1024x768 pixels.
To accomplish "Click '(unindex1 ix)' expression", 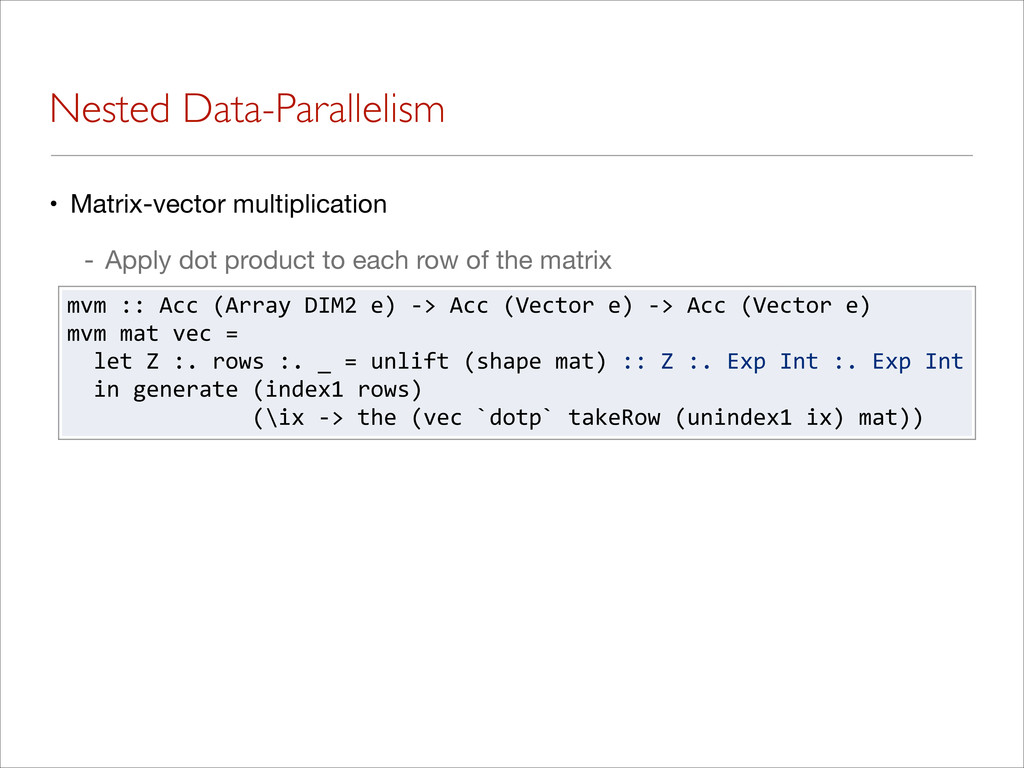I will tap(759, 418).
